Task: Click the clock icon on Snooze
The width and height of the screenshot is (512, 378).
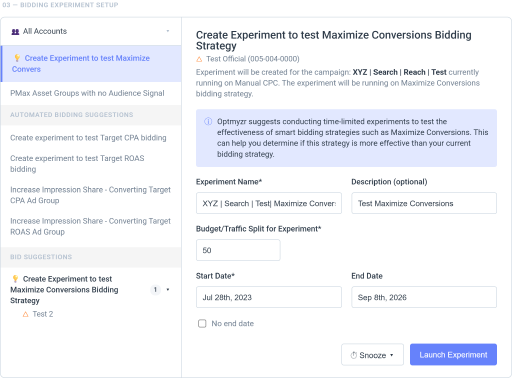Action: [x=354, y=355]
